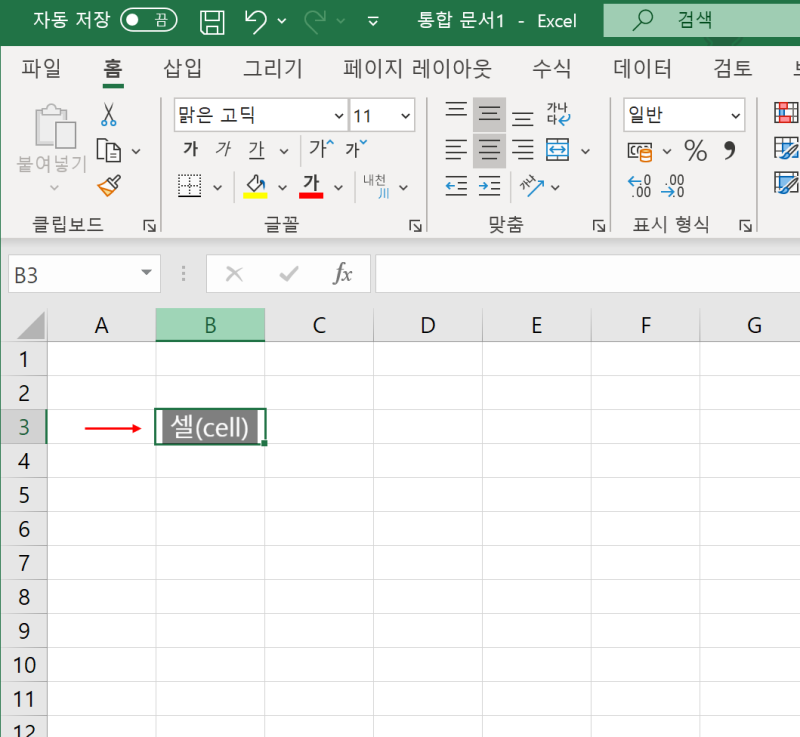Toggle wrap text for the cell

558,114
